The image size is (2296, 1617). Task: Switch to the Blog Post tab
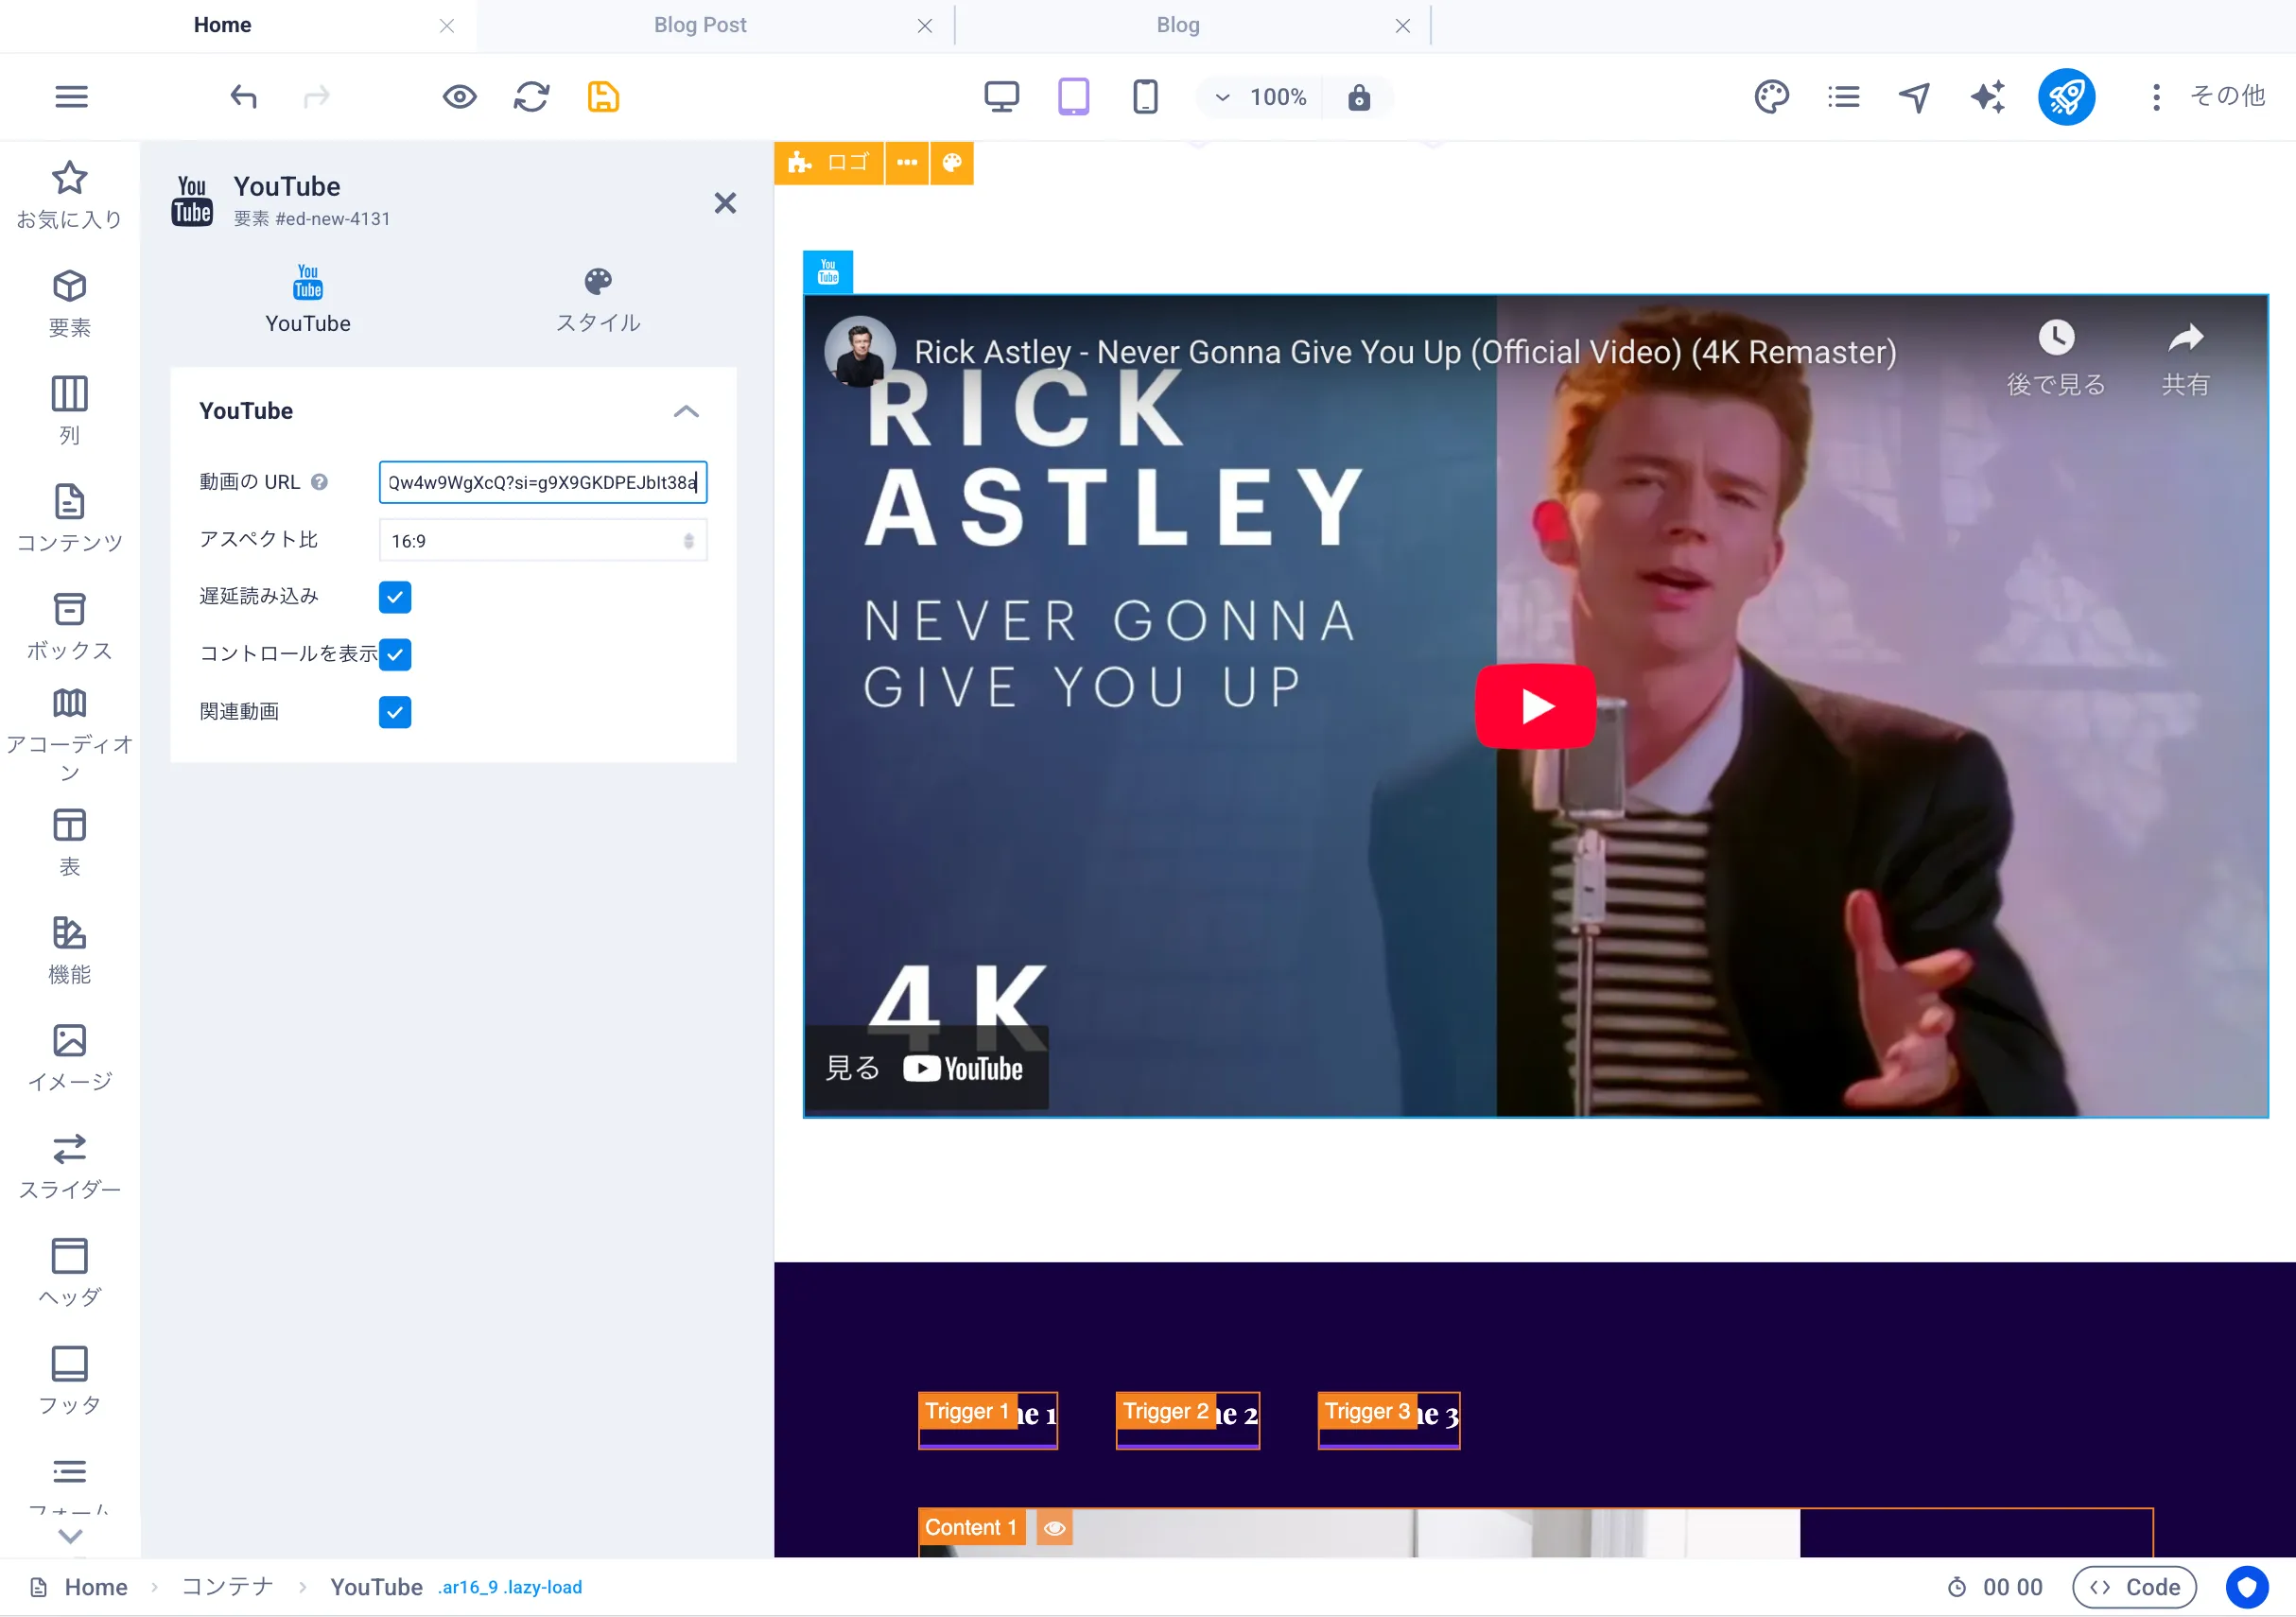tap(700, 25)
